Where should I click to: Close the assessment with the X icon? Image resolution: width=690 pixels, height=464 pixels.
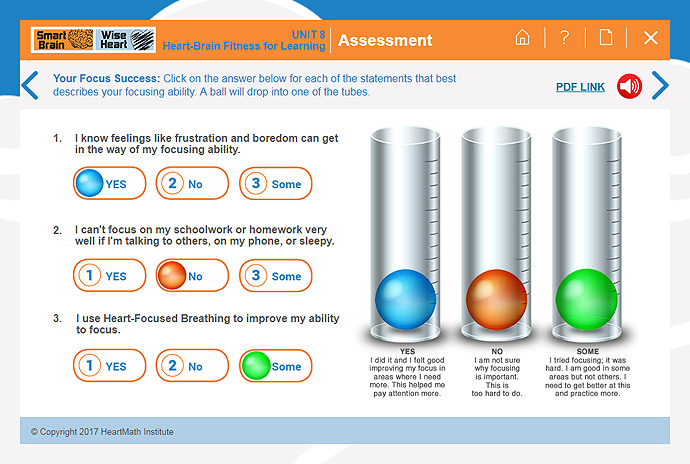[650, 38]
